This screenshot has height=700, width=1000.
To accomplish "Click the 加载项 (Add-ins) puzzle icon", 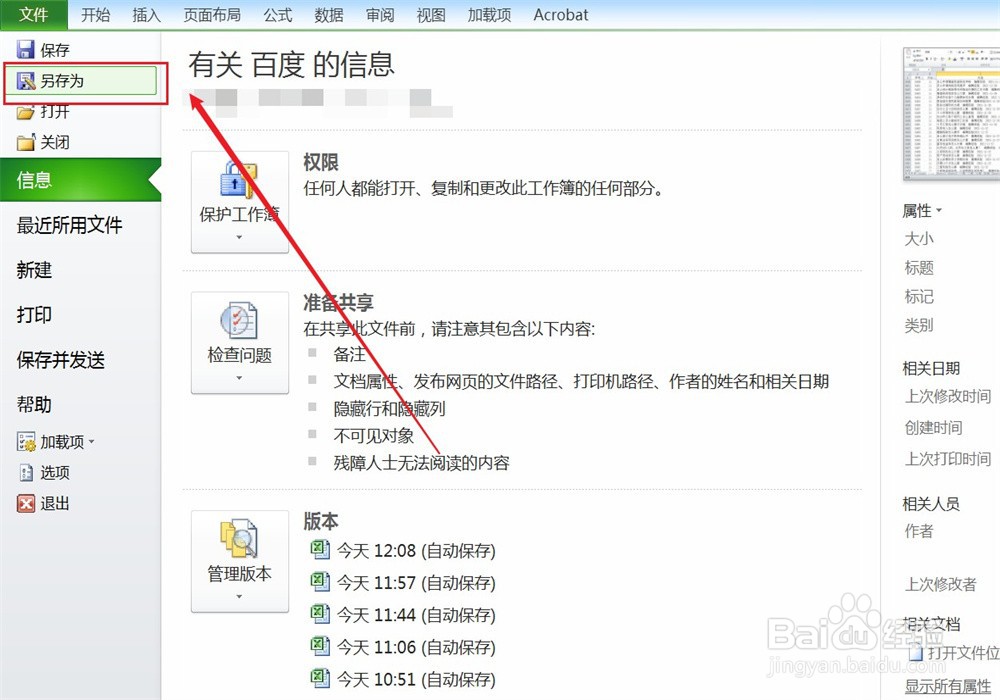I will point(27,441).
